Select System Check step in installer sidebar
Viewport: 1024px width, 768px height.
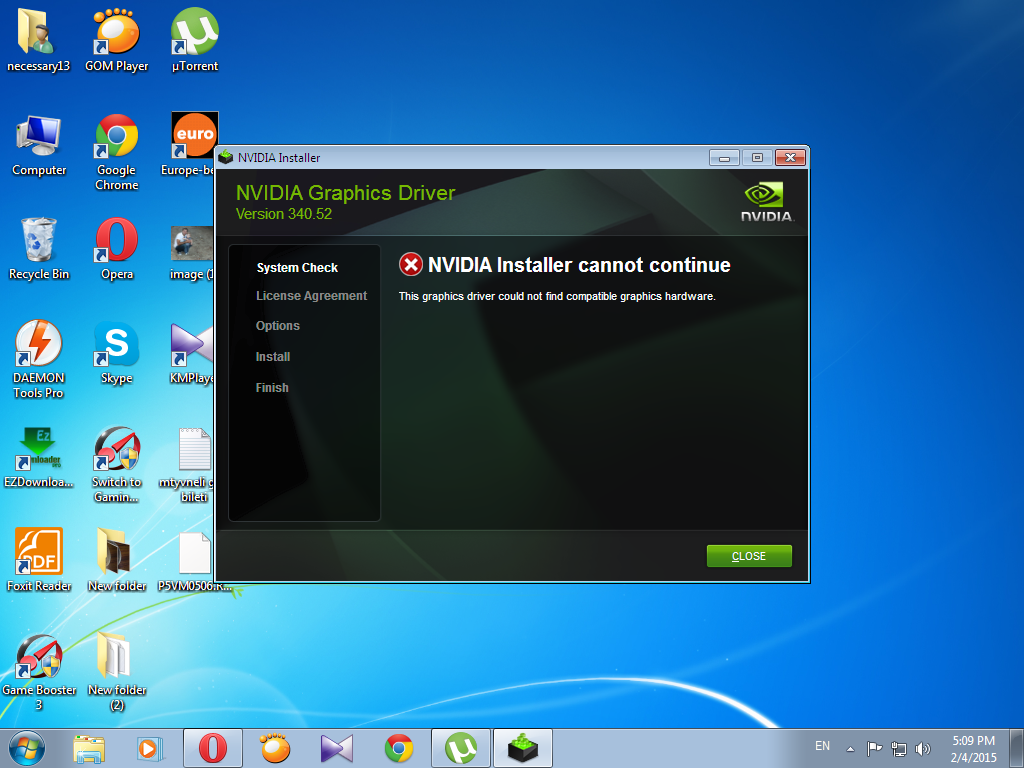point(297,268)
